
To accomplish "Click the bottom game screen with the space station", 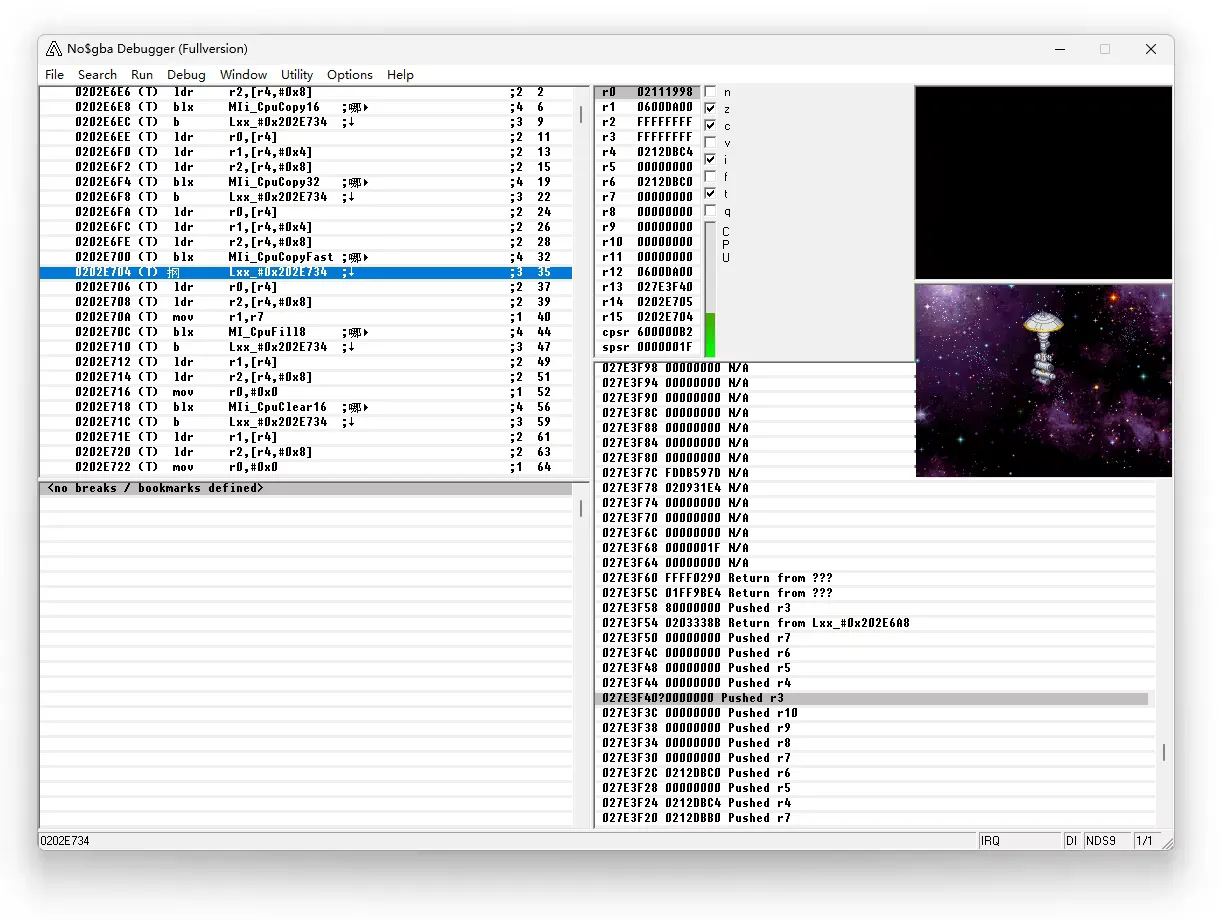I will point(1043,380).
